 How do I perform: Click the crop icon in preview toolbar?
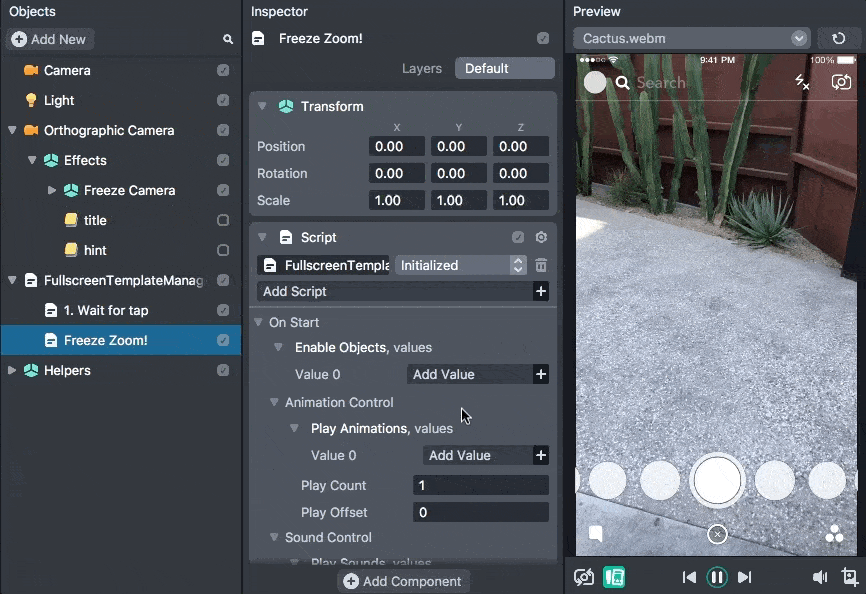tap(850, 577)
